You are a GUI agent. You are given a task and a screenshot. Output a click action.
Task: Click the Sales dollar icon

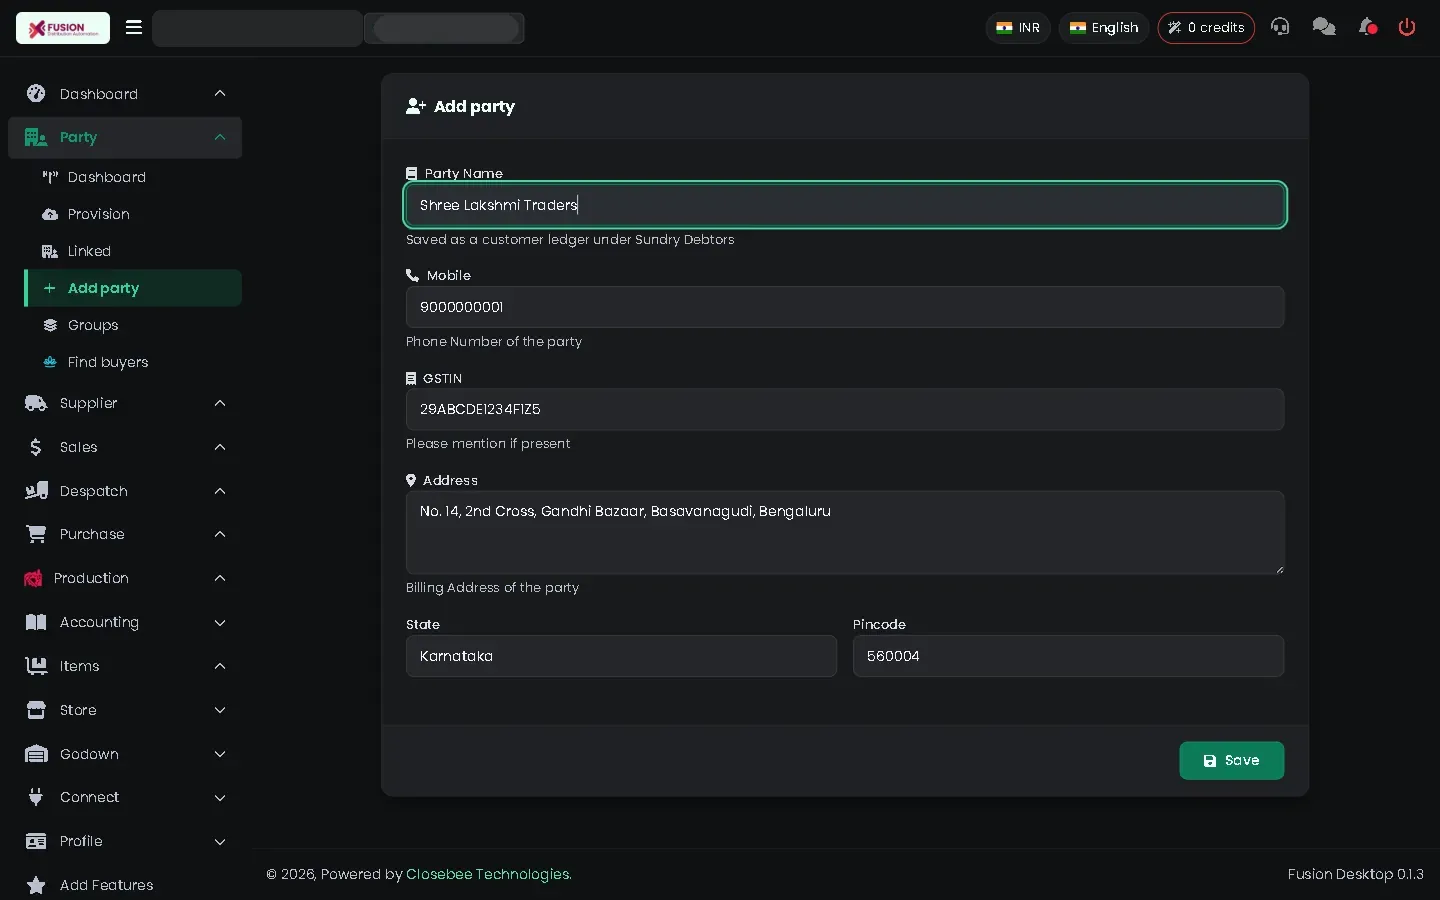(x=36, y=447)
